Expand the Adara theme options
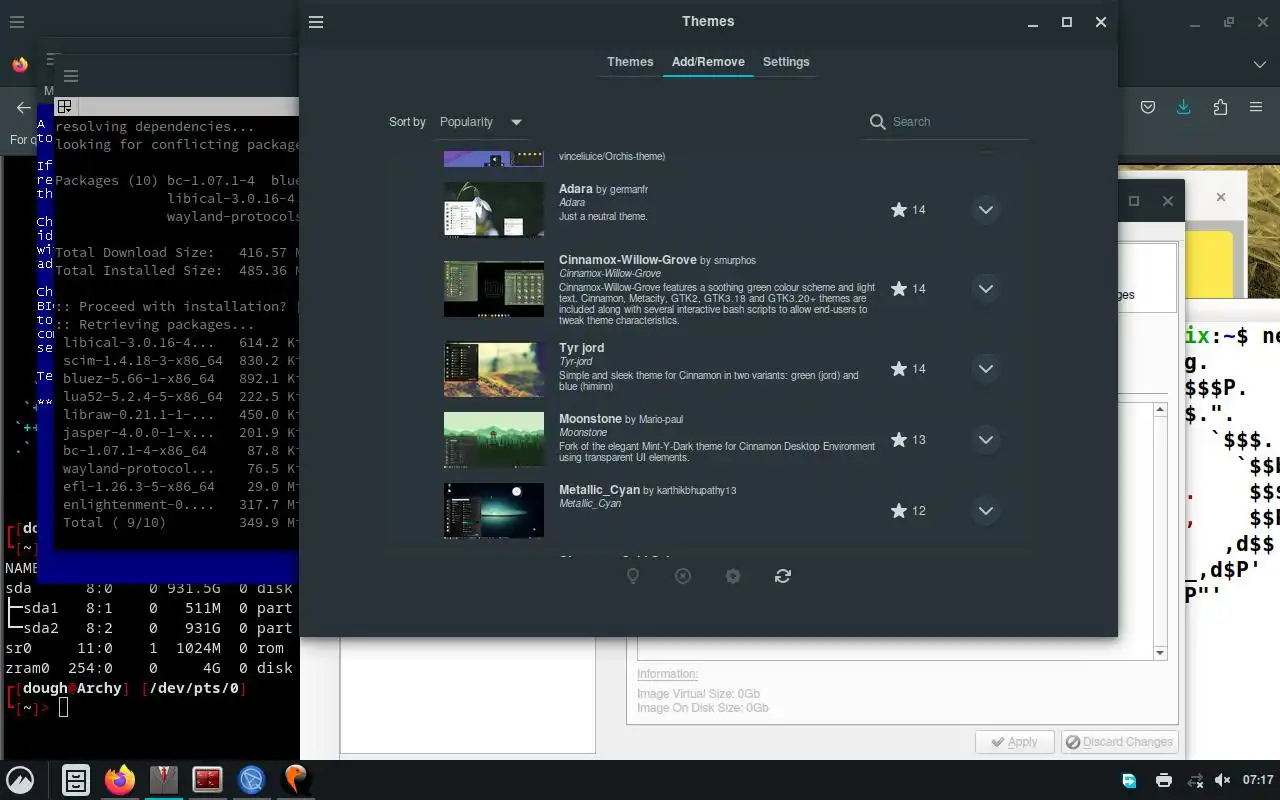The image size is (1280, 800). point(985,210)
